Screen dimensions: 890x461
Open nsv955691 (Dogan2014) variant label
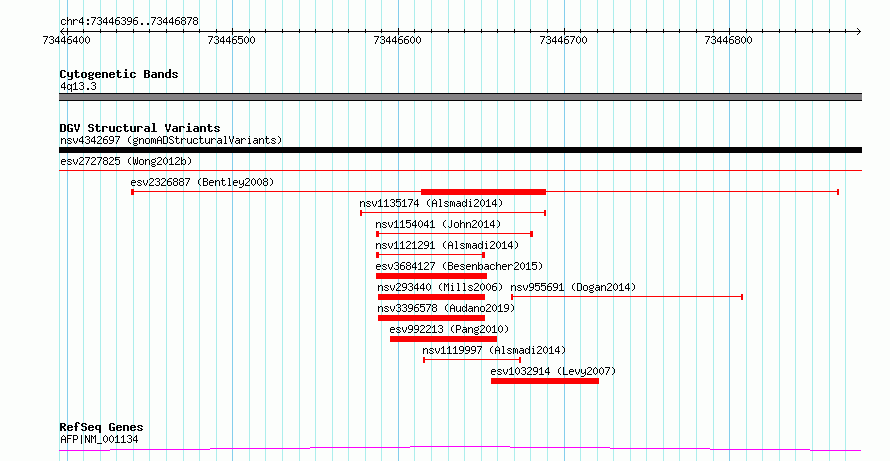[x=573, y=287]
